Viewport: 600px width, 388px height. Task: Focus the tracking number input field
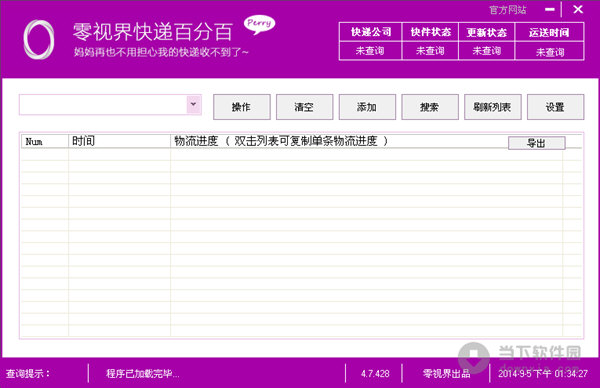[103, 104]
